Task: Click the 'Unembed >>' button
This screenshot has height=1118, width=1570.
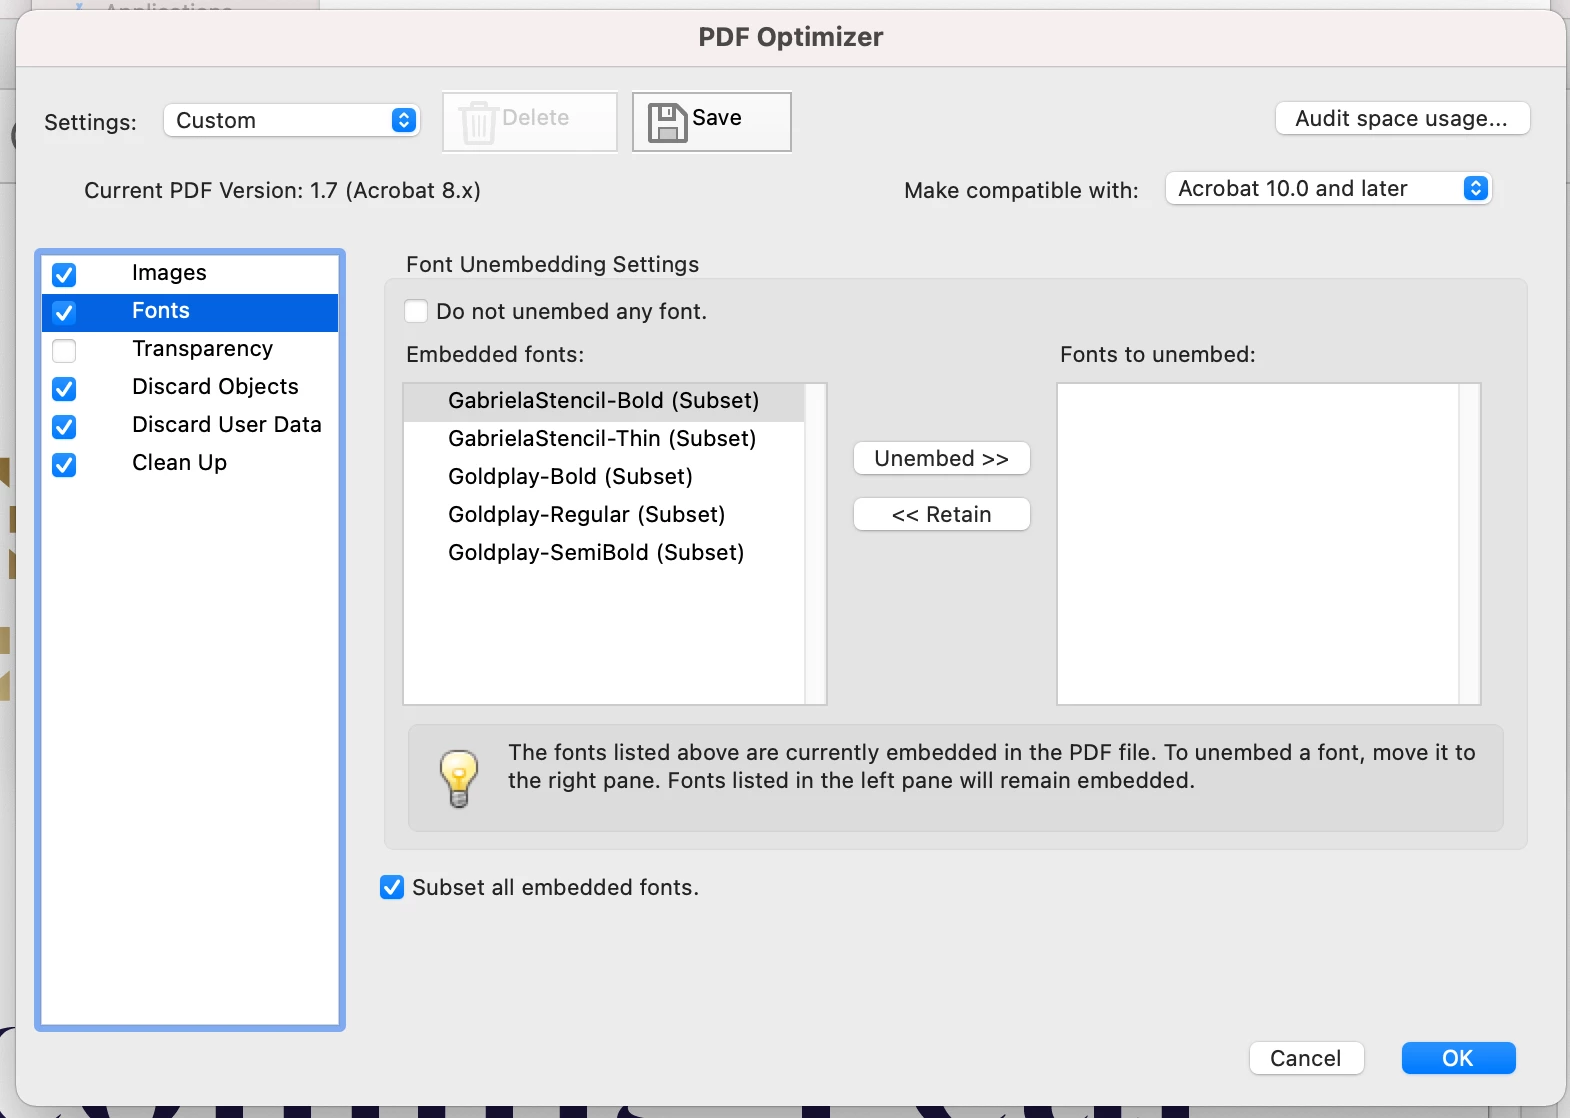Action: coord(942,458)
